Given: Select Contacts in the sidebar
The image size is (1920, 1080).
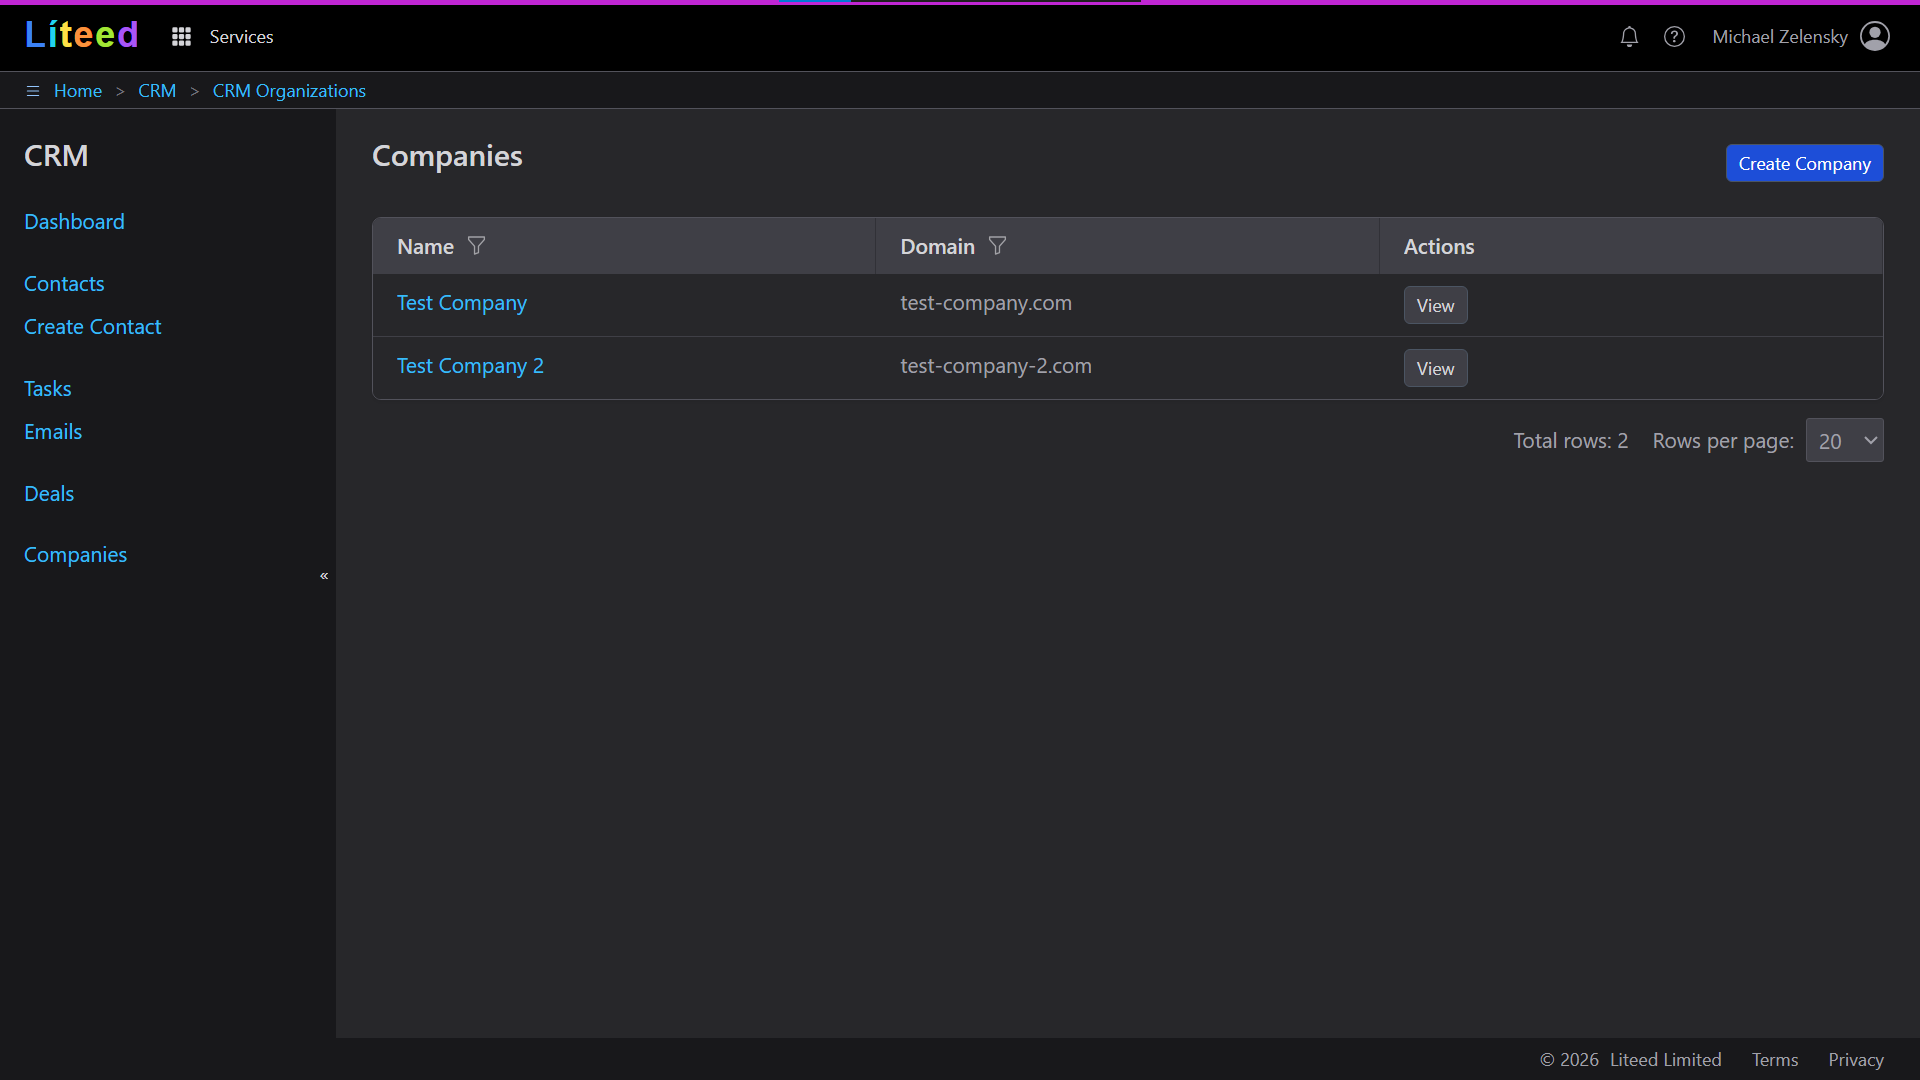Looking at the screenshot, I should click(64, 284).
